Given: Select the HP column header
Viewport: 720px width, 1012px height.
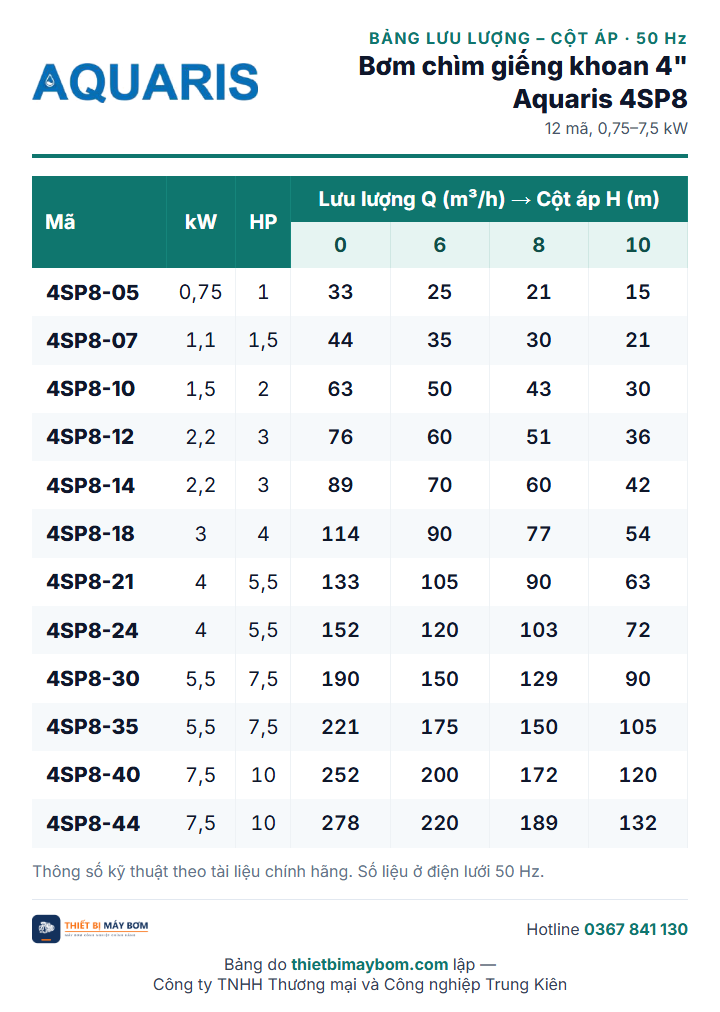Looking at the screenshot, I should 263,222.
